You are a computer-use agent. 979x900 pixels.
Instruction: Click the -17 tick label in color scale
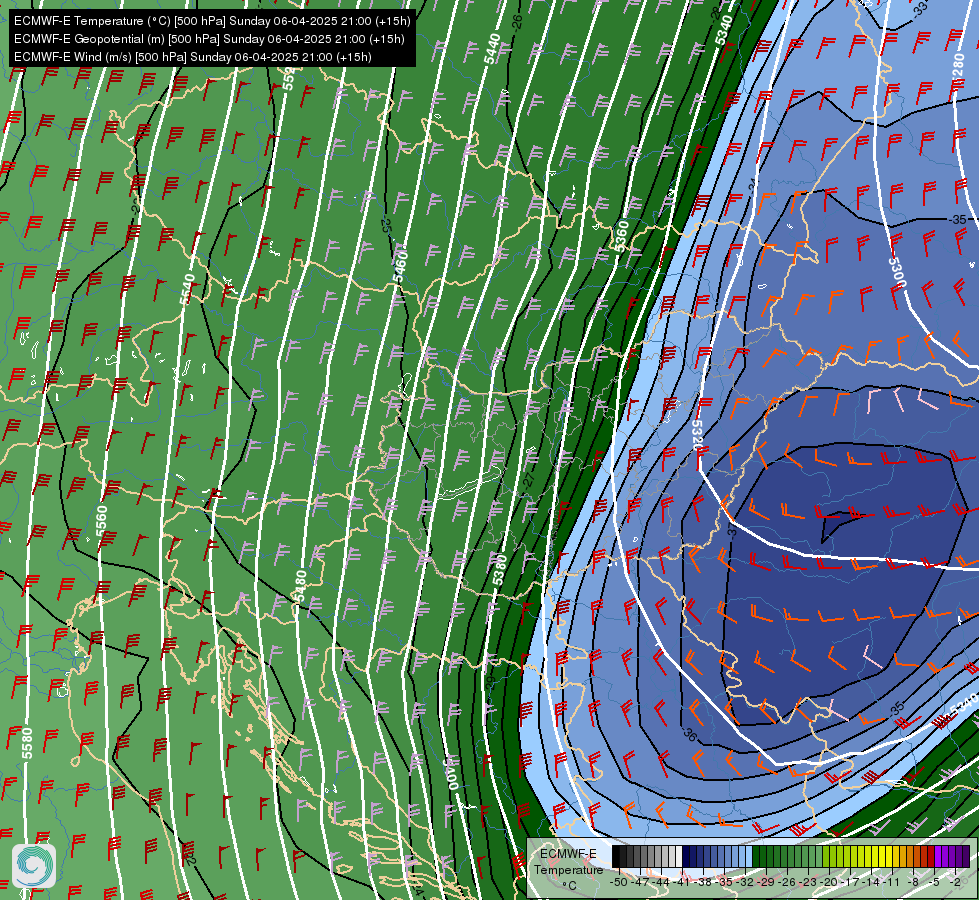click(x=850, y=882)
